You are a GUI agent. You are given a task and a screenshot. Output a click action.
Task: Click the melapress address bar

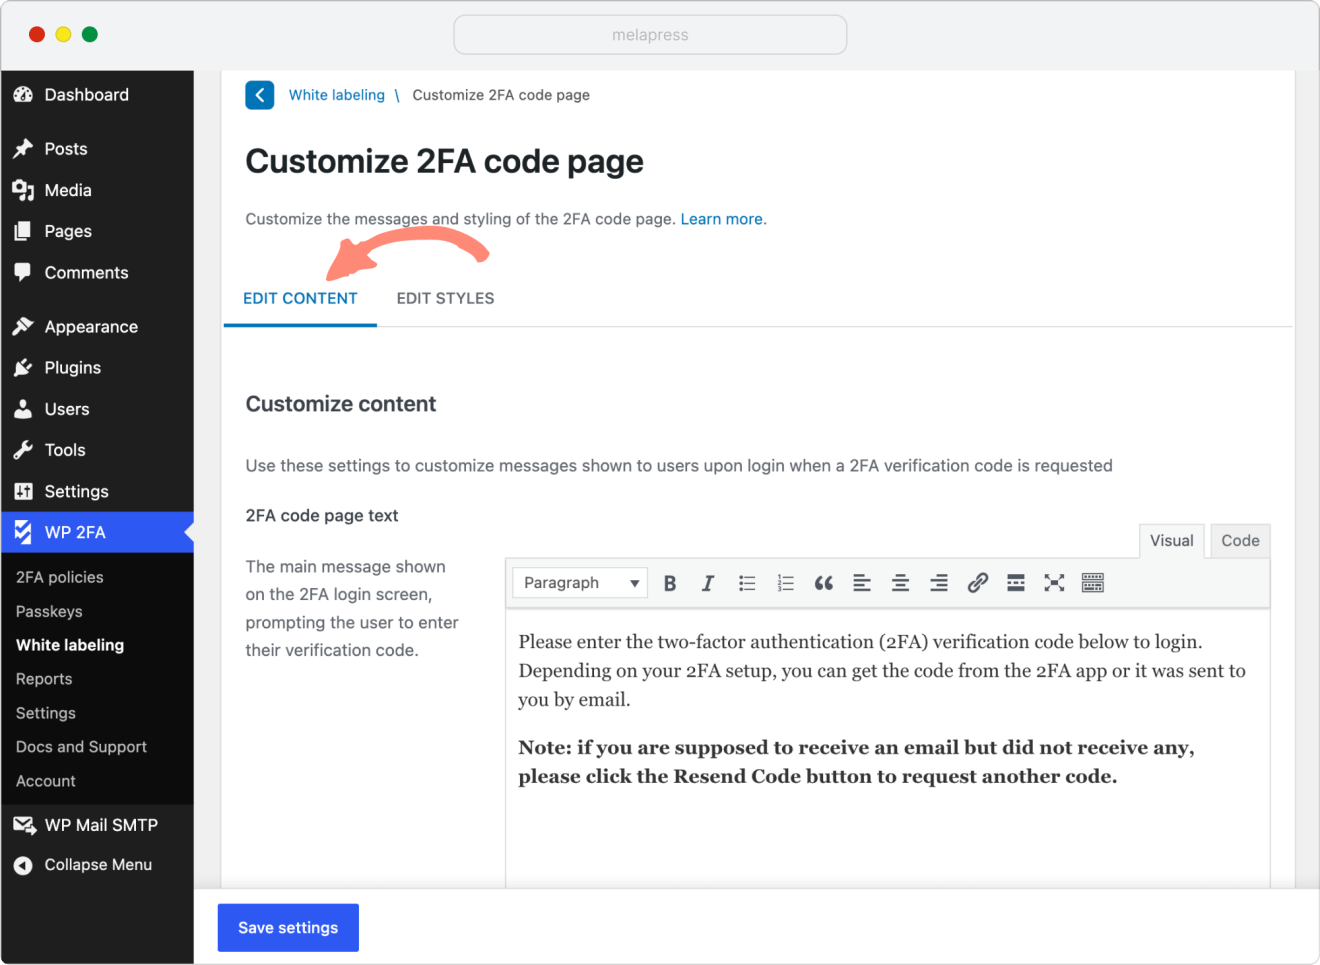[x=650, y=35]
